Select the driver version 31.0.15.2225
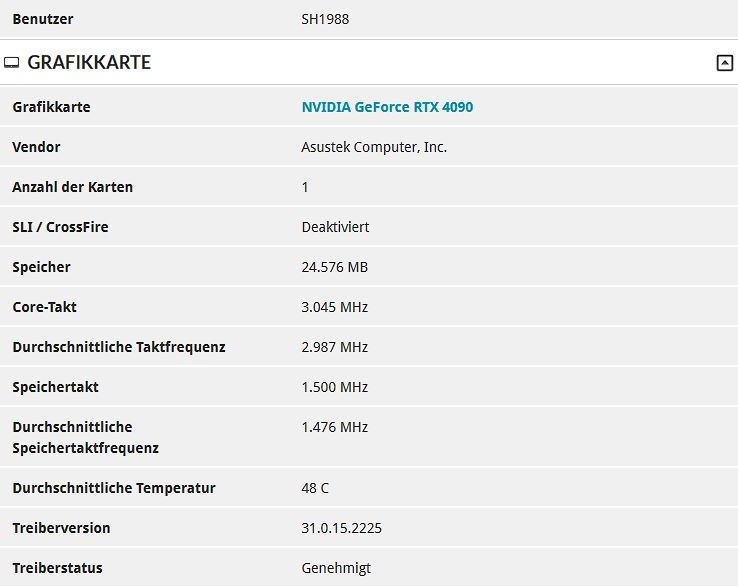This screenshot has height=587, width=738. pyautogui.click(x=341, y=528)
